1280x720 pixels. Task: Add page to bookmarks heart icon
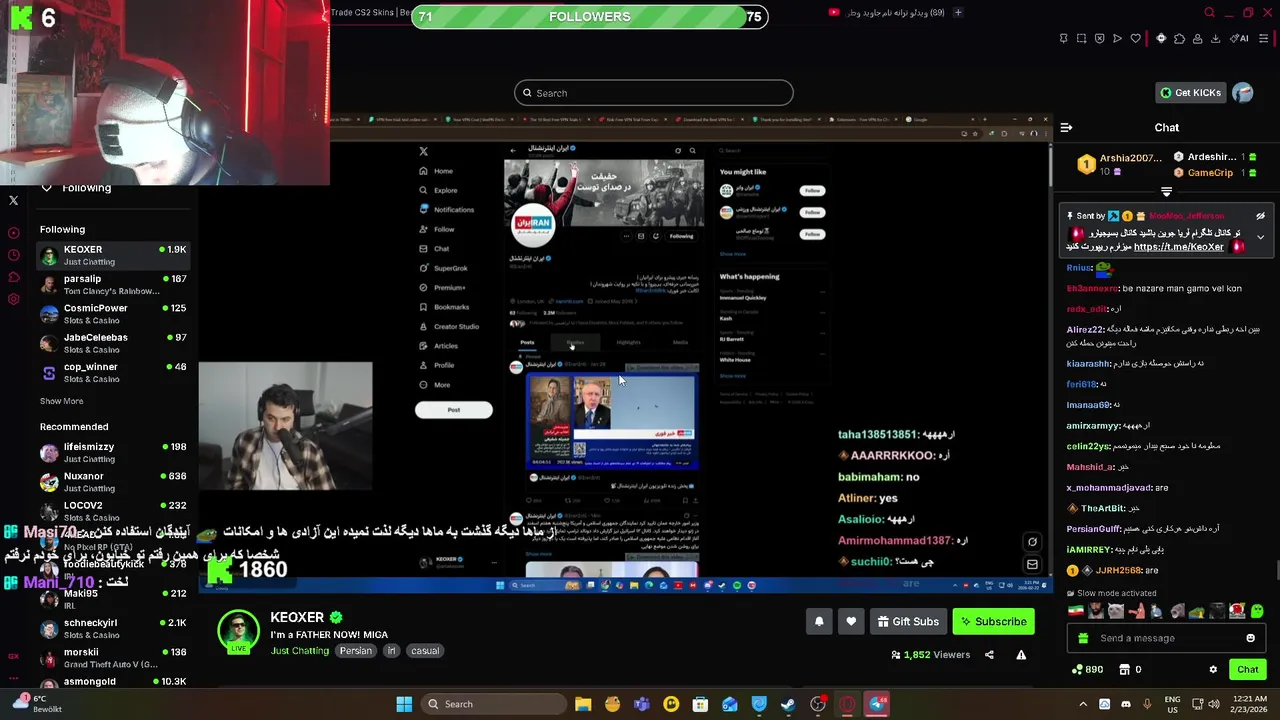point(1135,39)
